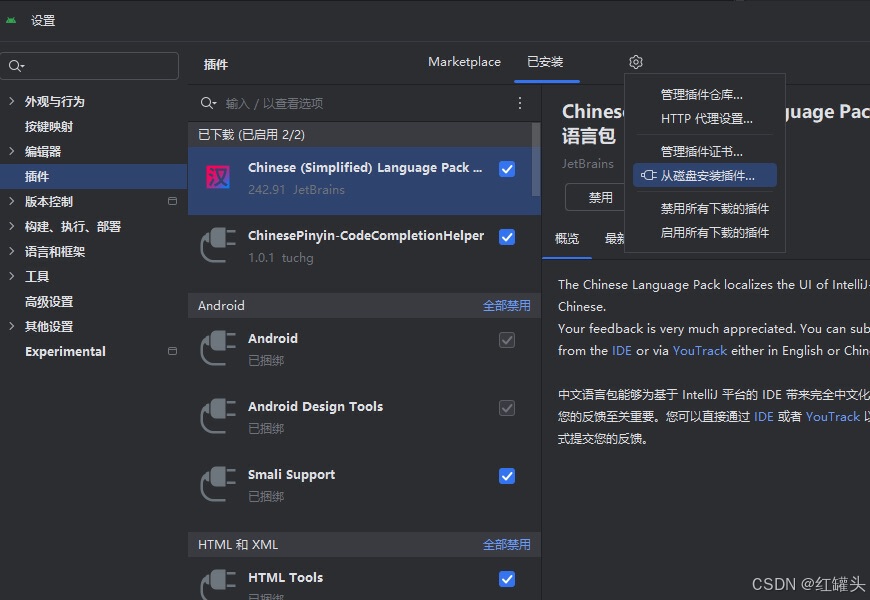Expand the 编辑器 settings section

(12, 151)
